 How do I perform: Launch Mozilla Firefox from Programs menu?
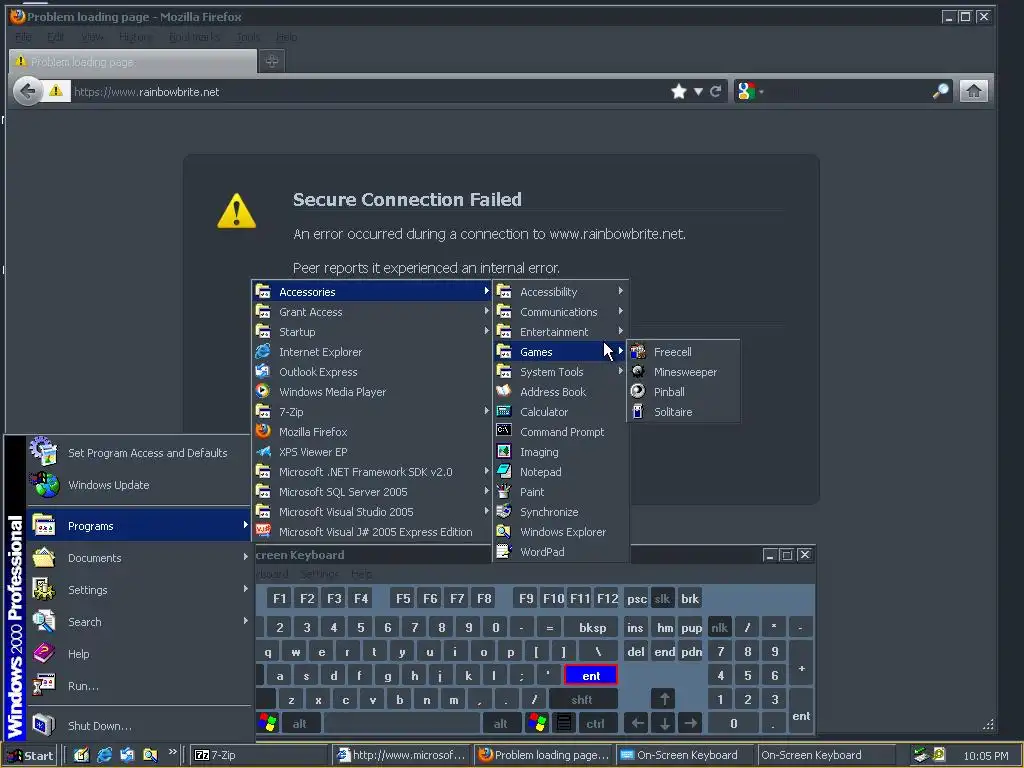point(372,432)
